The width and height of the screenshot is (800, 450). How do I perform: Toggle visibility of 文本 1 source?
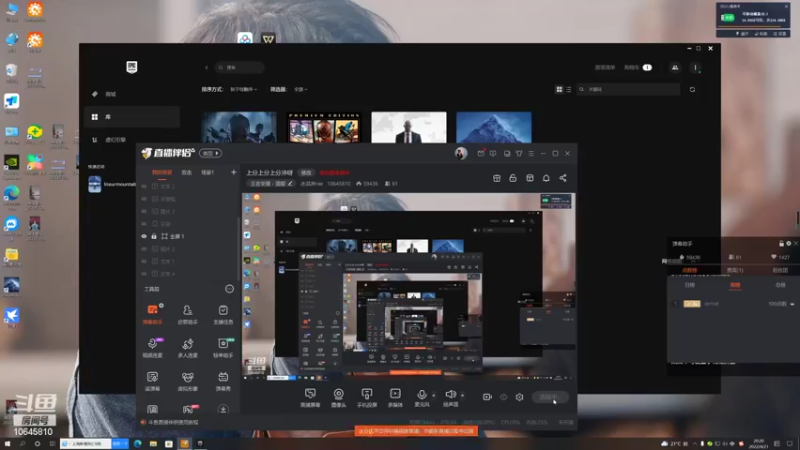(144, 261)
